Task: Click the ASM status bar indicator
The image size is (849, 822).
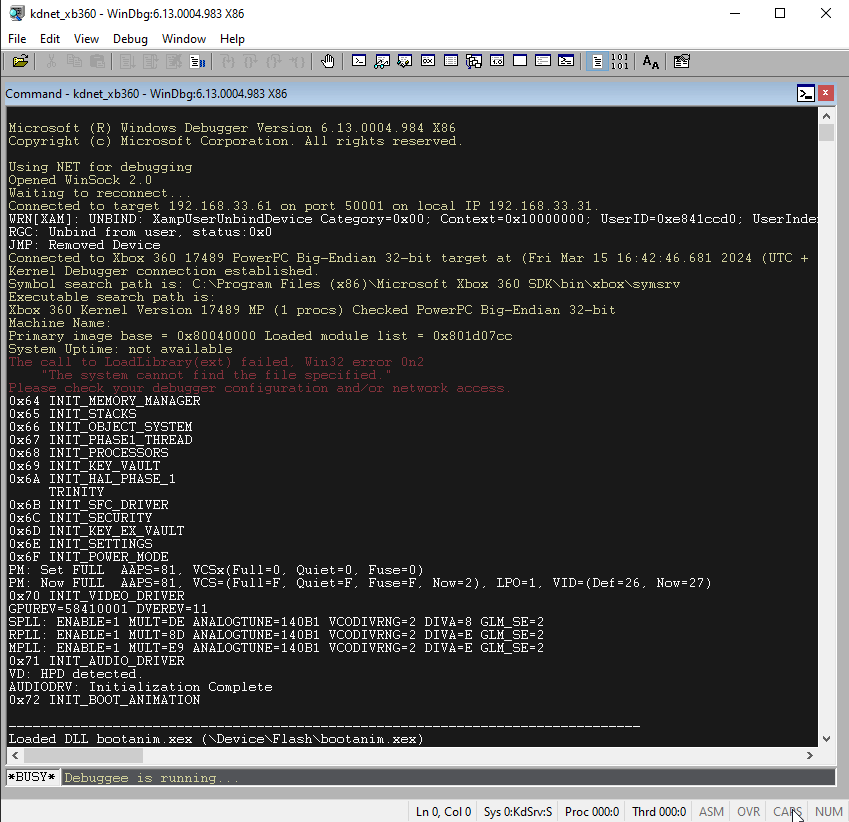Action: coord(711,812)
